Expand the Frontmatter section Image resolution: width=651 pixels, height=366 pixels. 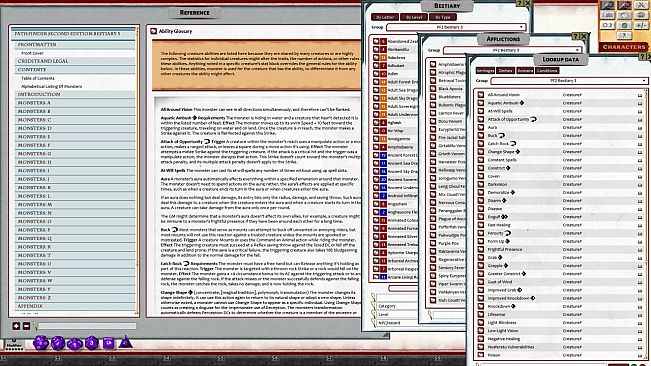click(x=75, y=44)
